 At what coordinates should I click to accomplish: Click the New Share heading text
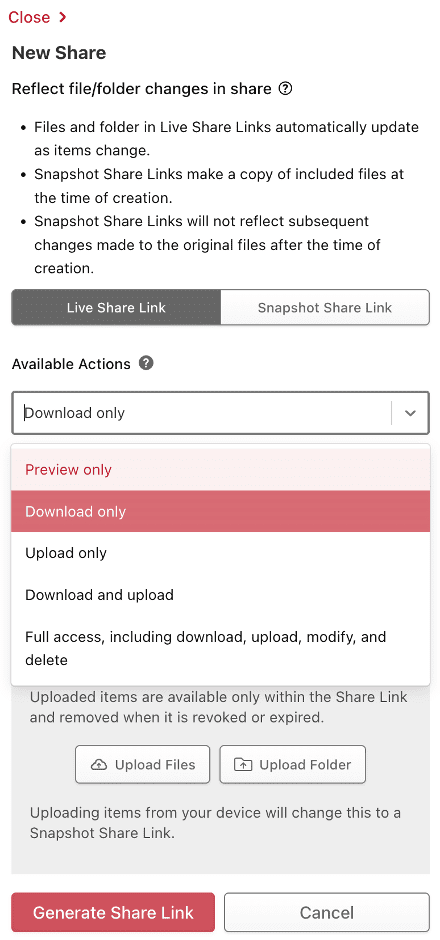pos(59,53)
